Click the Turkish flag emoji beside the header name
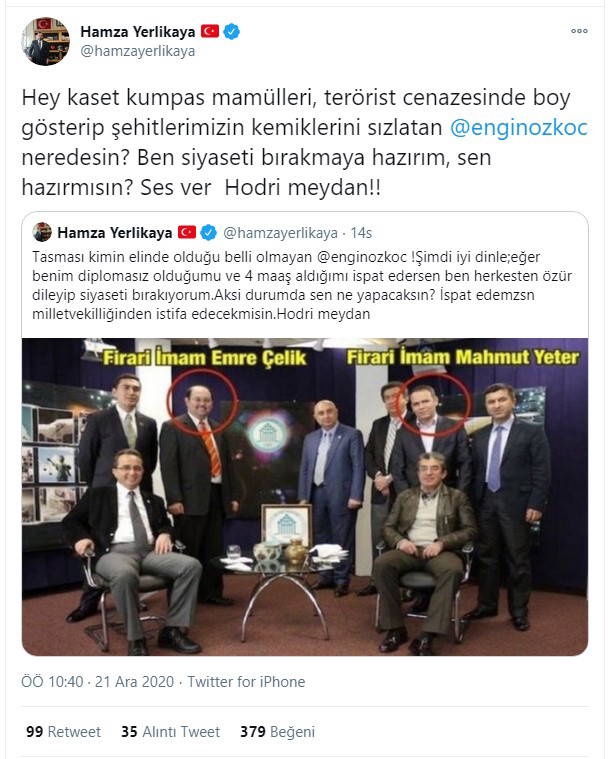This screenshot has width=609, height=759. 210,31
